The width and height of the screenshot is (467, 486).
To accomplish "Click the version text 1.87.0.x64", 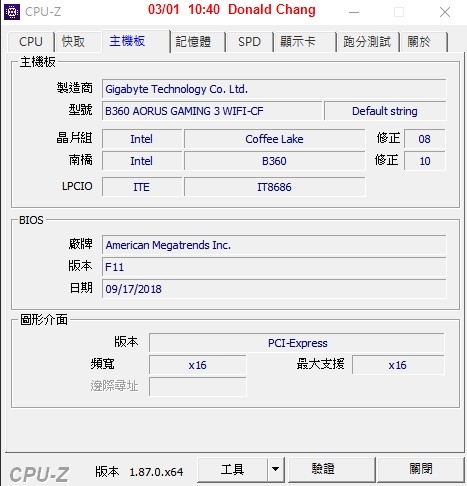I will (156, 472).
